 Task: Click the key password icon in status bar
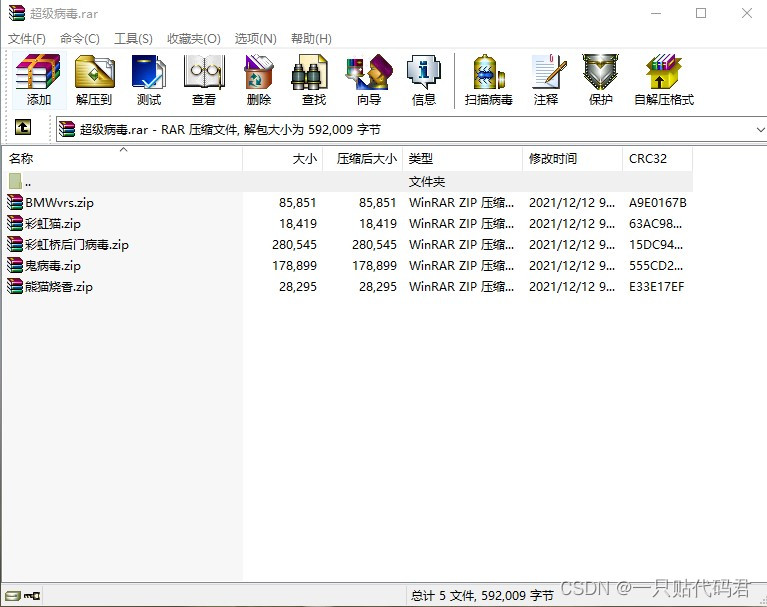pos(32,596)
